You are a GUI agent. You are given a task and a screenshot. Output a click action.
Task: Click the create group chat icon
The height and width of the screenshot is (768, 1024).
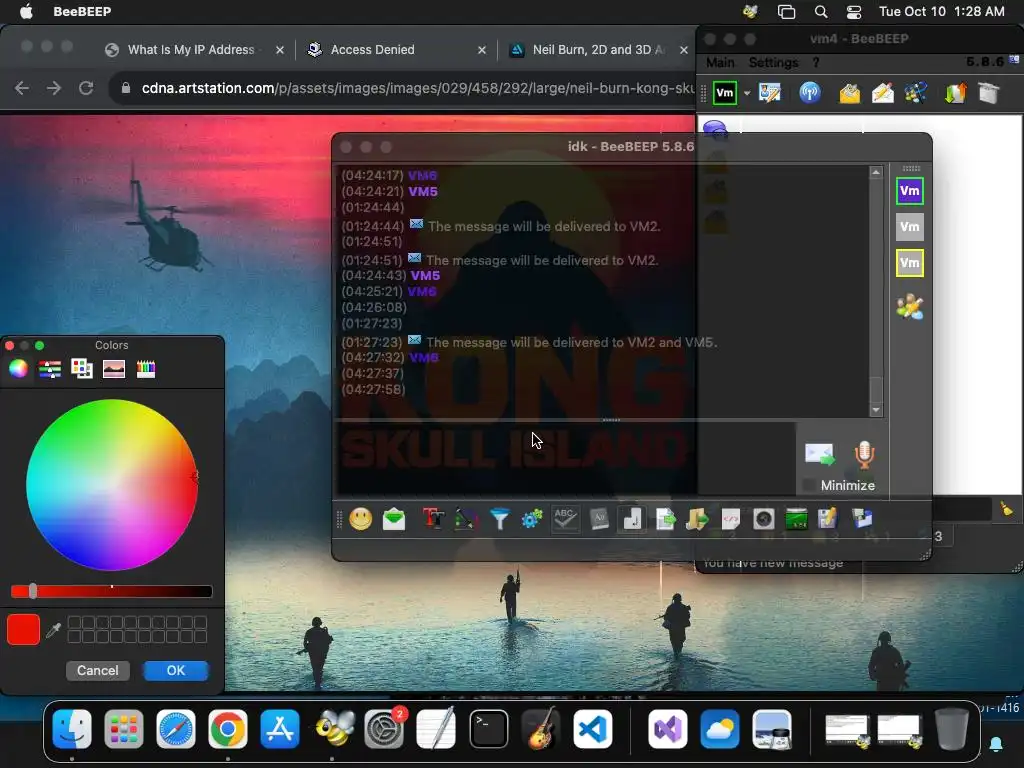[x=916, y=93]
